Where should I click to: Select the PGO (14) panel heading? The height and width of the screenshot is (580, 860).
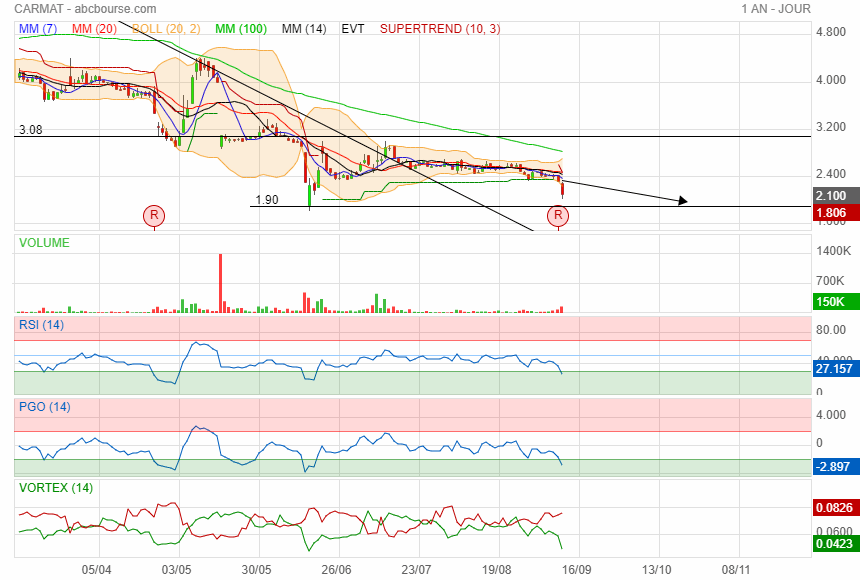pyautogui.click(x=43, y=406)
